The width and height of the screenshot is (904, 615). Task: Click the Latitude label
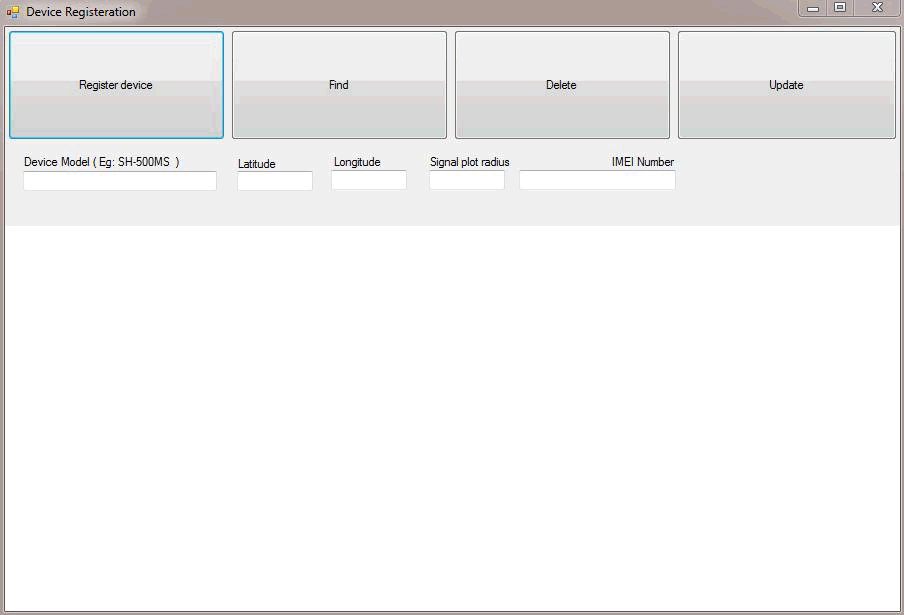(257, 164)
